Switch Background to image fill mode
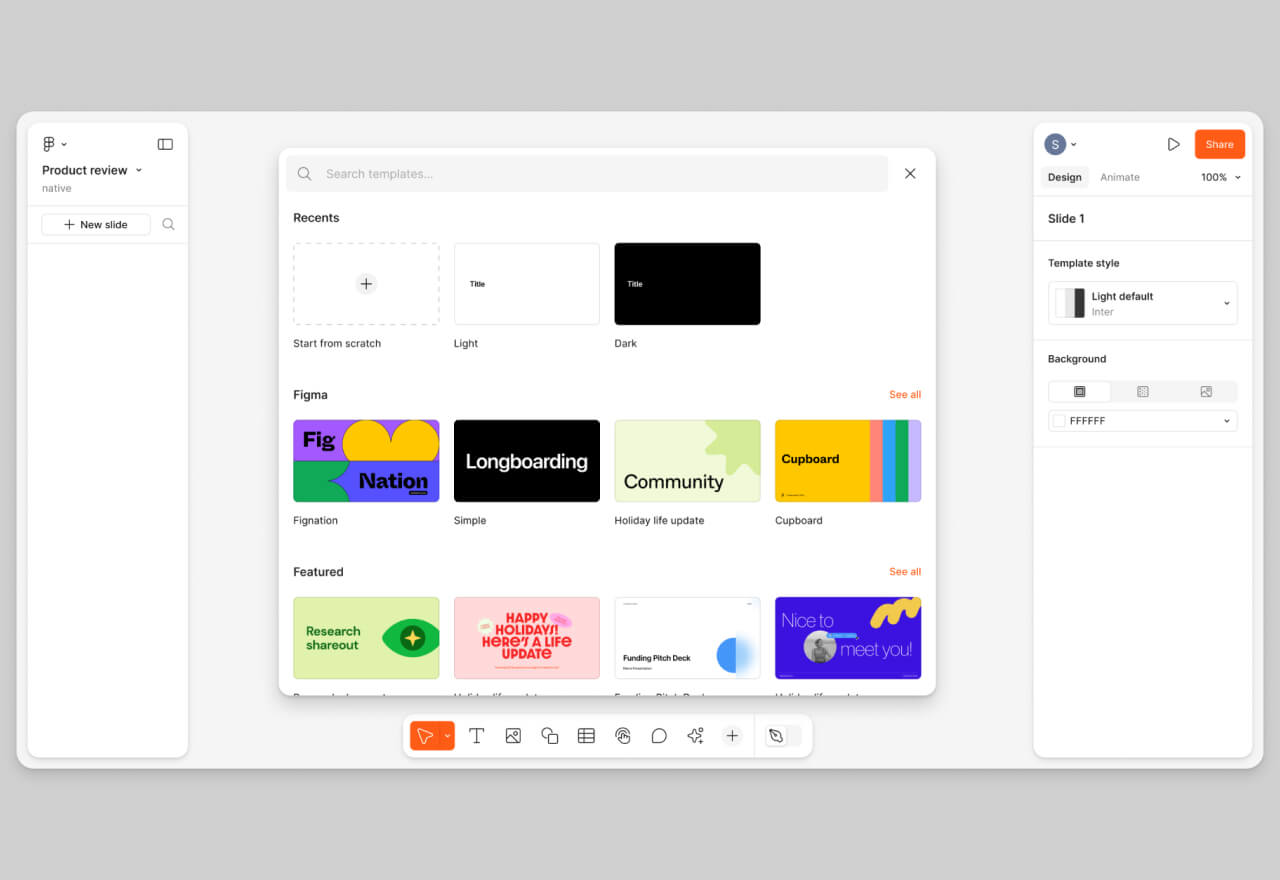 click(1206, 391)
